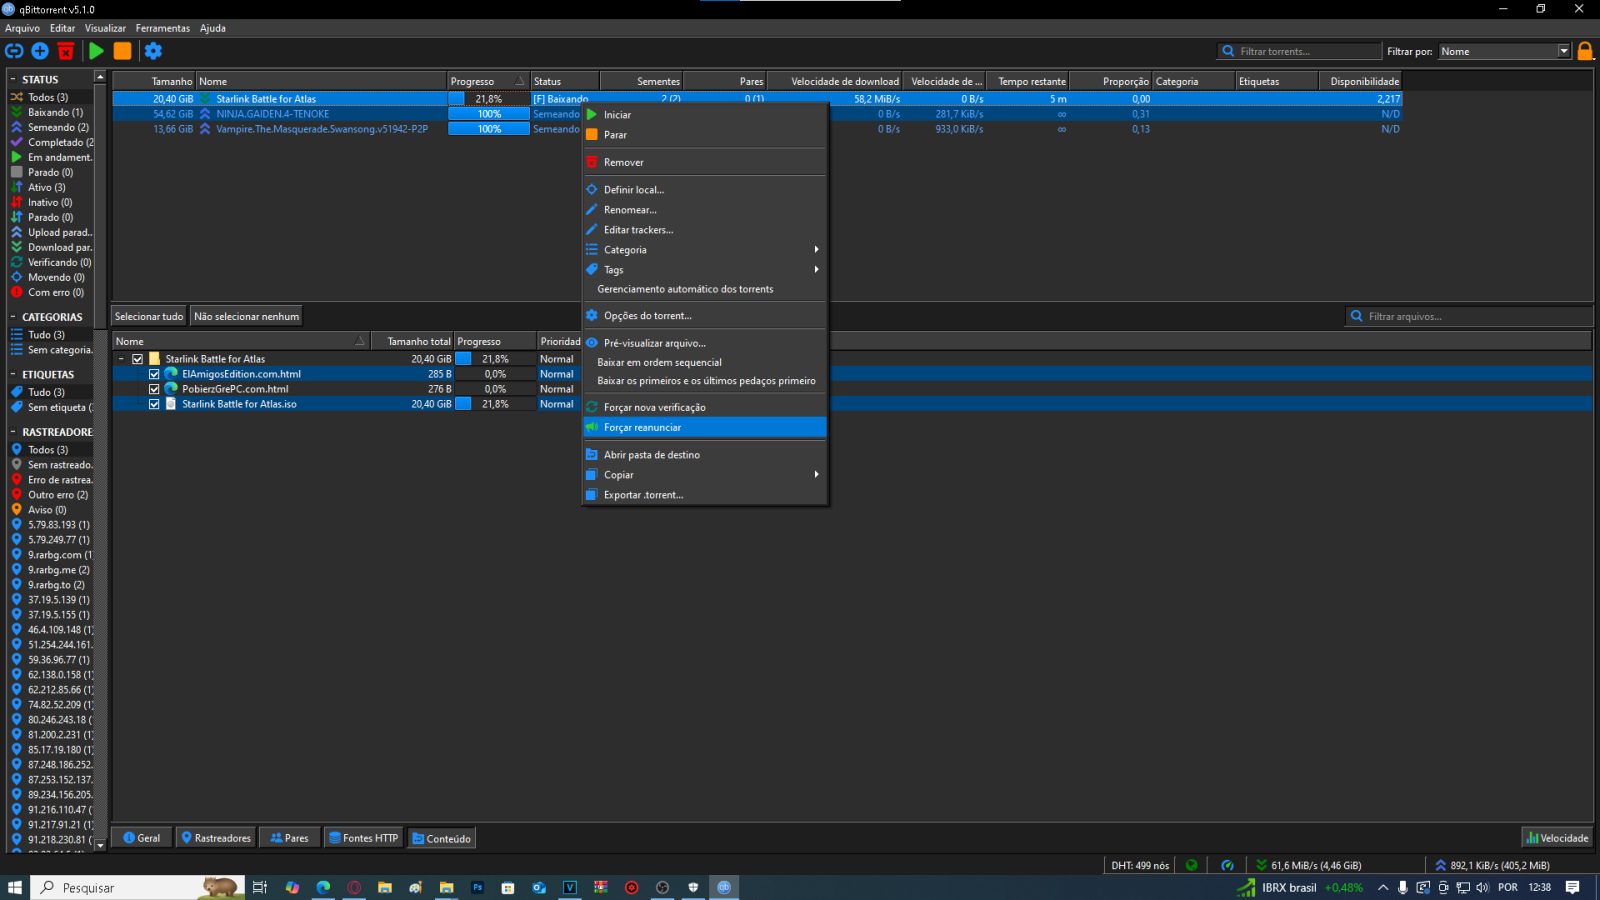Click the red trash remove torrent icon
This screenshot has height=900, width=1600.
[66, 51]
